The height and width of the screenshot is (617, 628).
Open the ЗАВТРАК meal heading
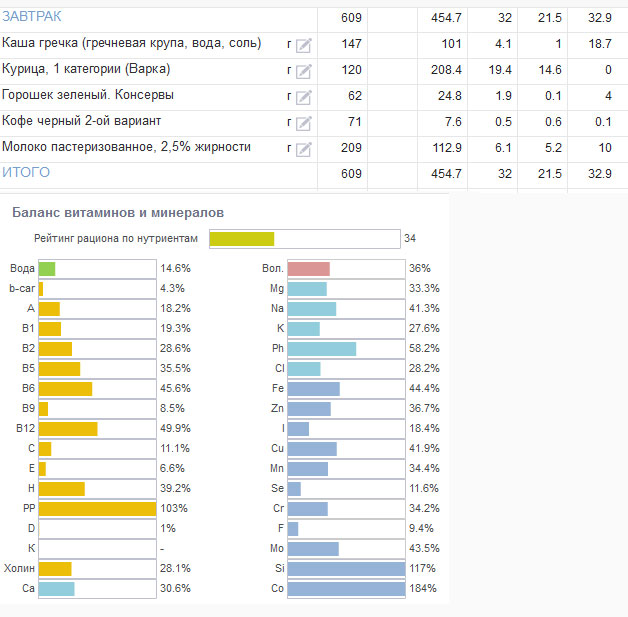point(32,17)
